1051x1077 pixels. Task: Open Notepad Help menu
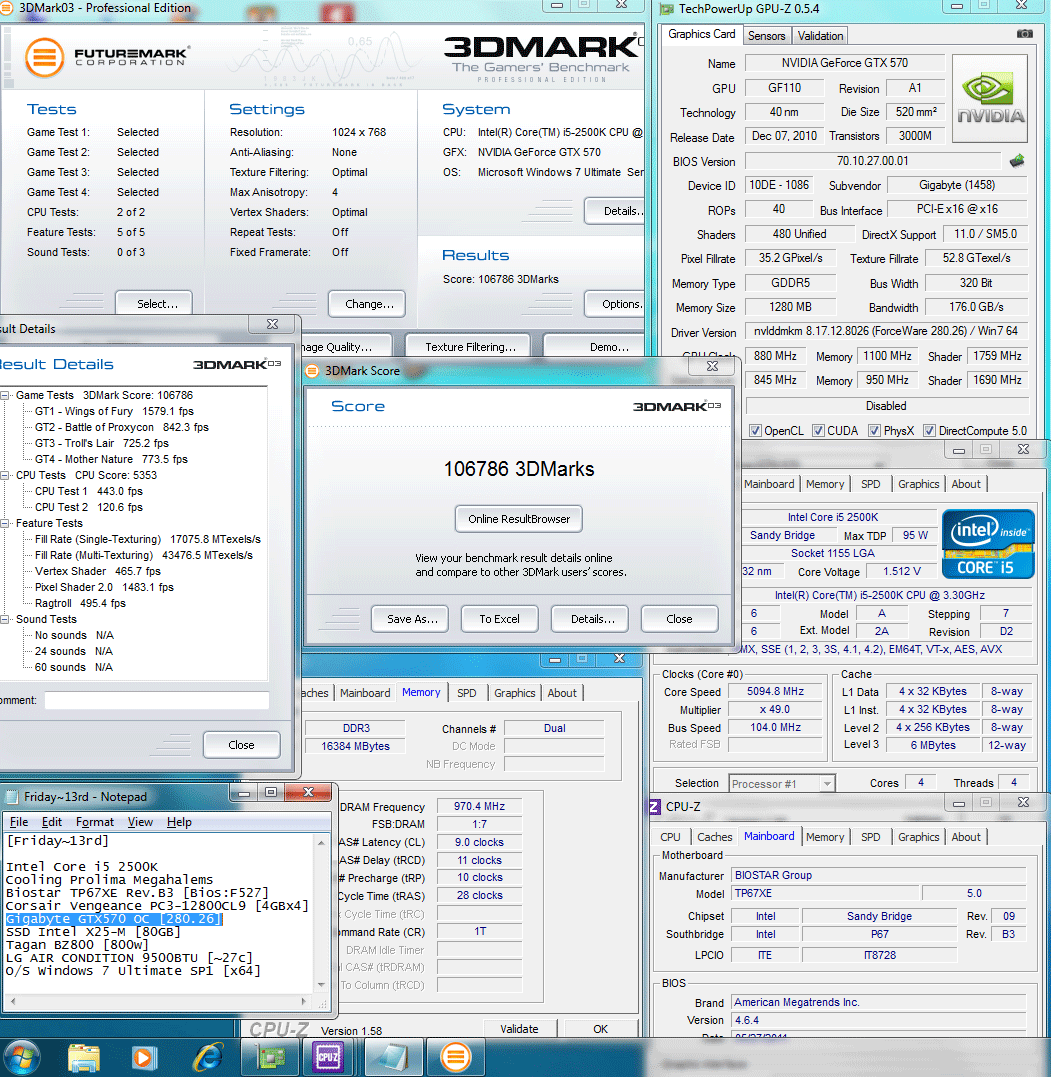click(179, 822)
